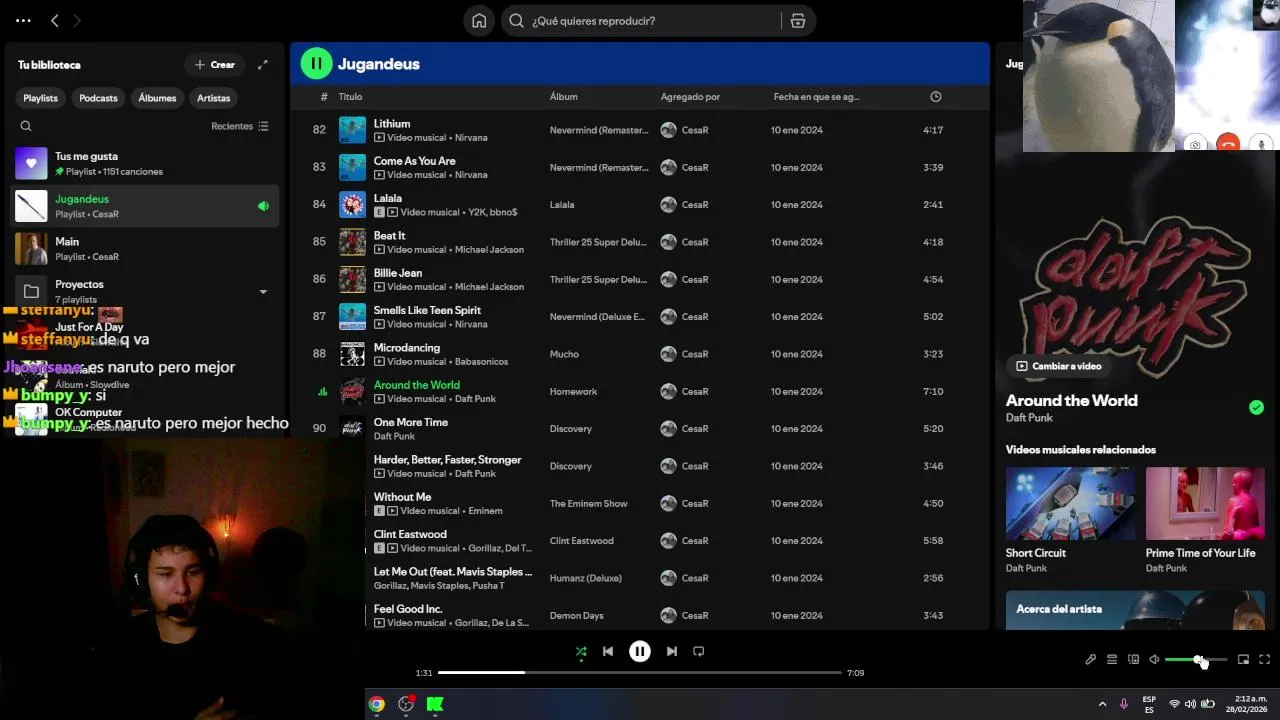Expand the Proyectos folder arrow
Viewport: 1280px width, 720px height.
click(x=263, y=292)
